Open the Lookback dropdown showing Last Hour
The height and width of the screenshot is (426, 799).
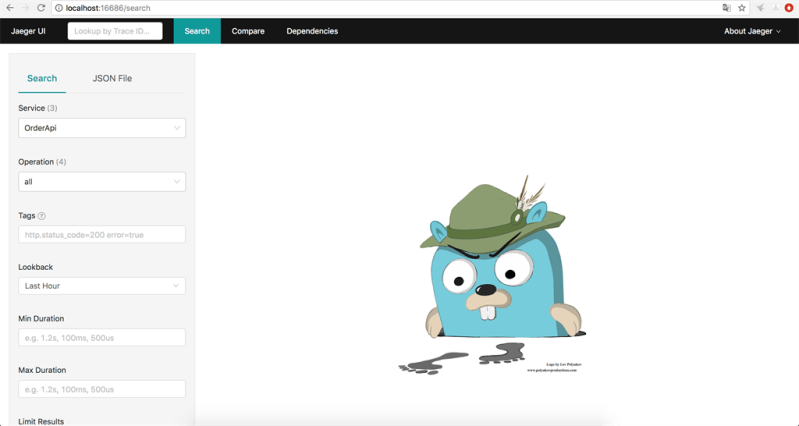(x=102, y=286)
